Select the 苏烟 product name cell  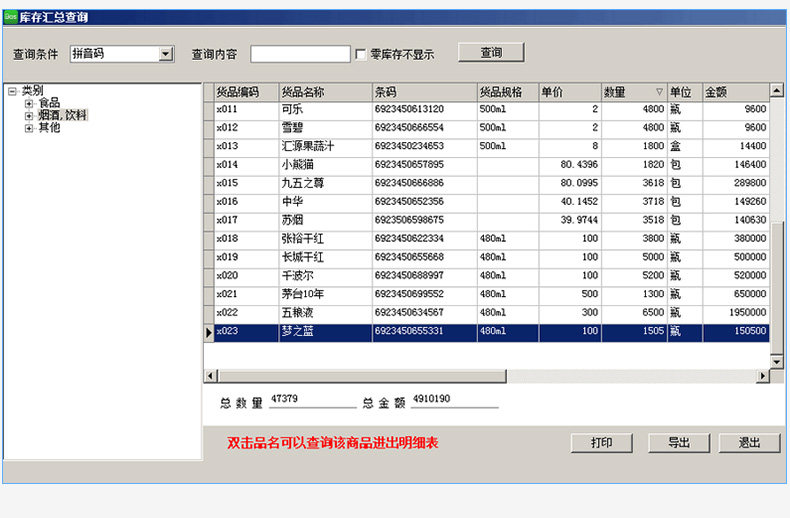point(325,220)
